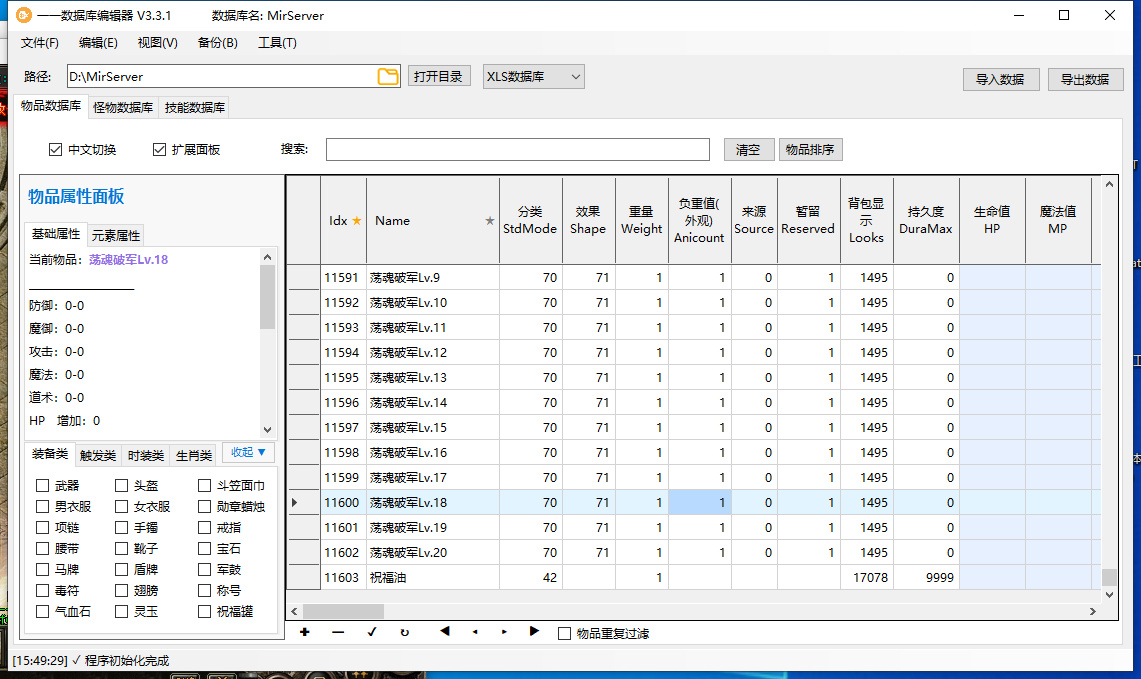Click current item link 荡魂破军Lv.18
Viewport: 1141px width, 679px height.
pyautogui.click(x=128, y=260)
